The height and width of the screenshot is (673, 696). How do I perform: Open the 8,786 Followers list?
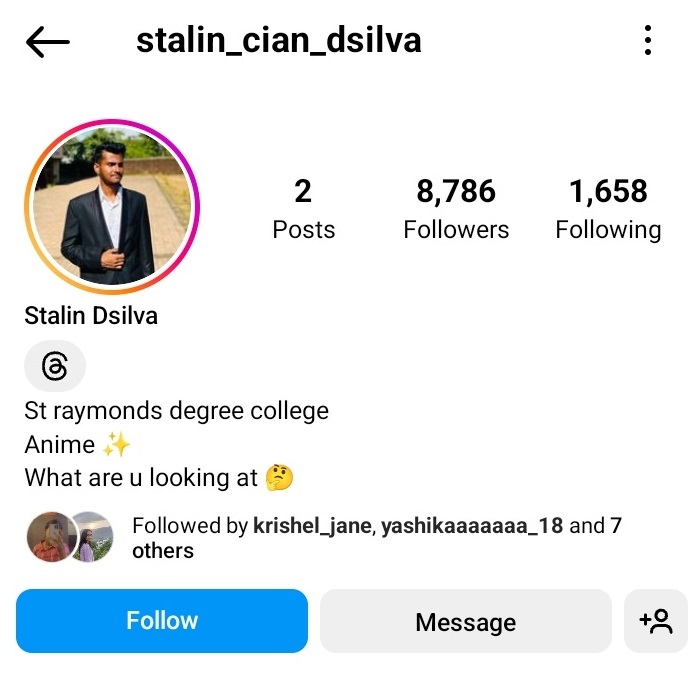point(456,209)
